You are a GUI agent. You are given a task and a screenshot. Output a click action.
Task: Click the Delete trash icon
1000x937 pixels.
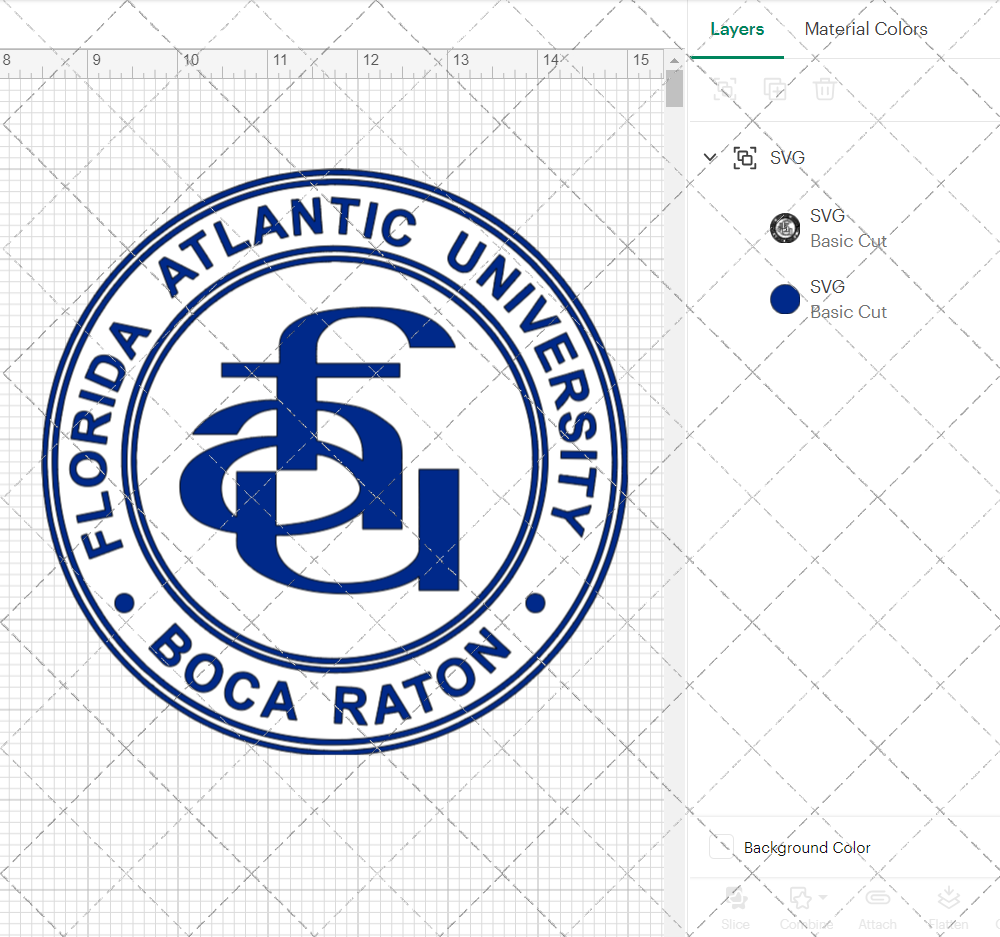(x=824, y=89)
